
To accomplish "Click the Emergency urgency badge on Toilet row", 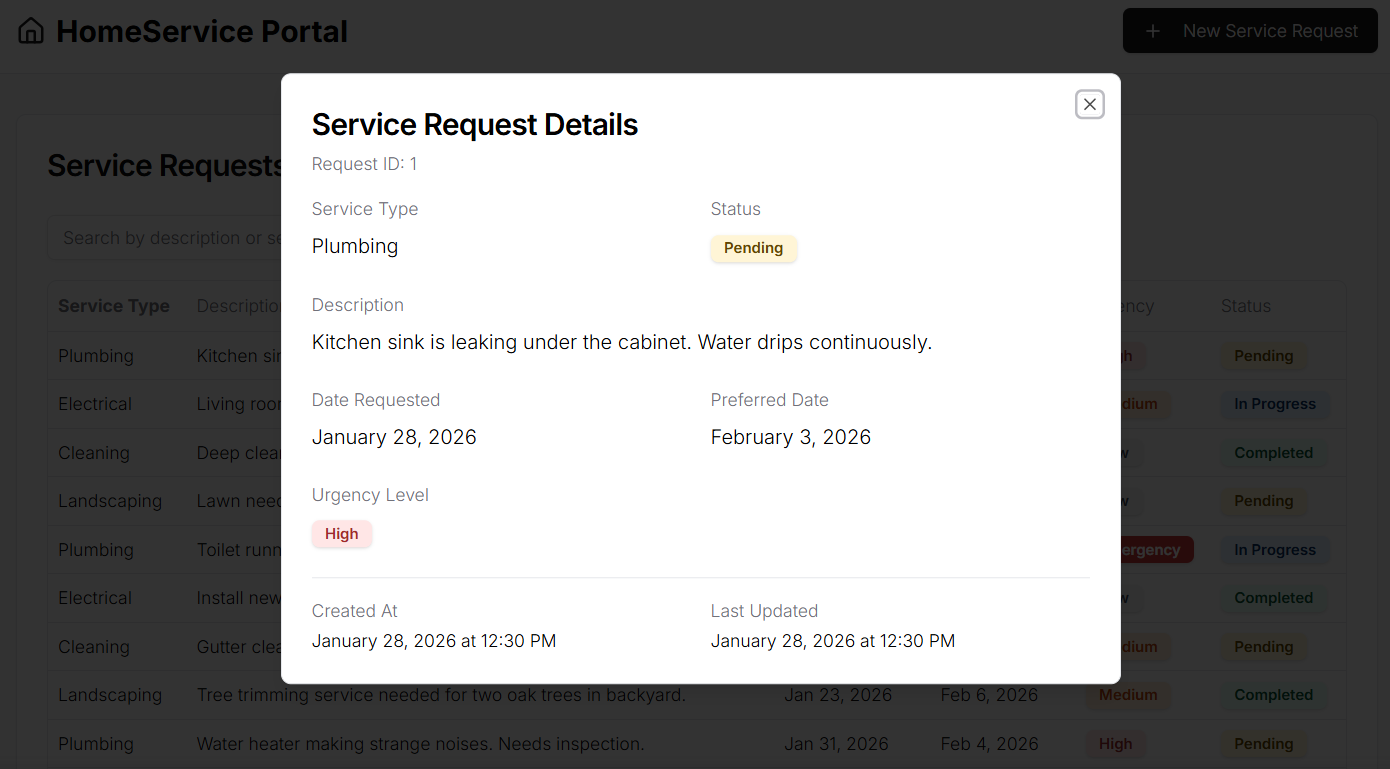I will point(1157,550).
